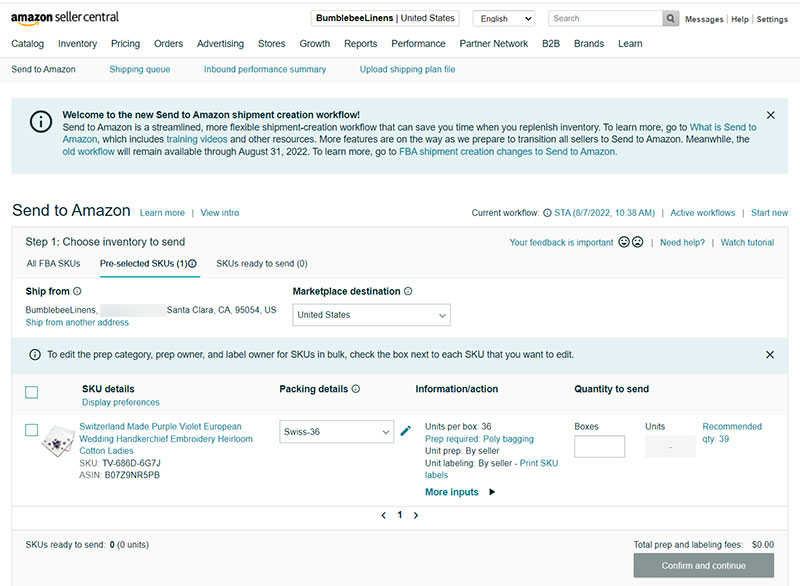
Task: Tick the checkbox for the Switzerland handkerchief SKU
Action: pos(32,430)
